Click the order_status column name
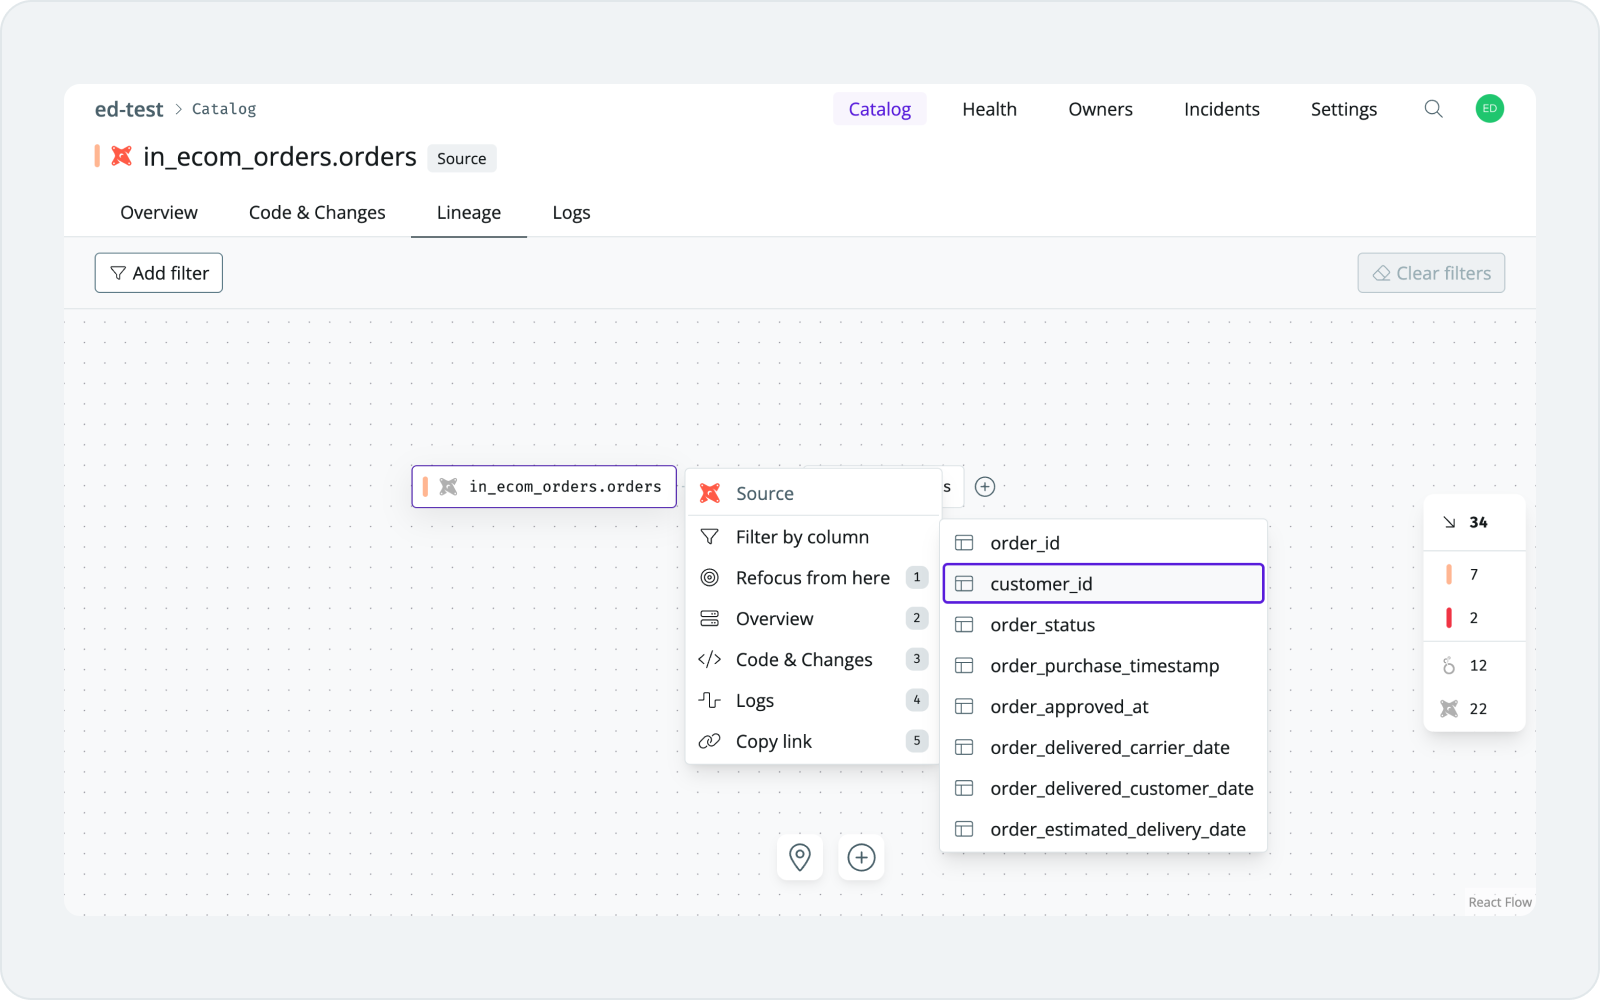This screenshot has width=1600, height=1000. pos(1043,625)
